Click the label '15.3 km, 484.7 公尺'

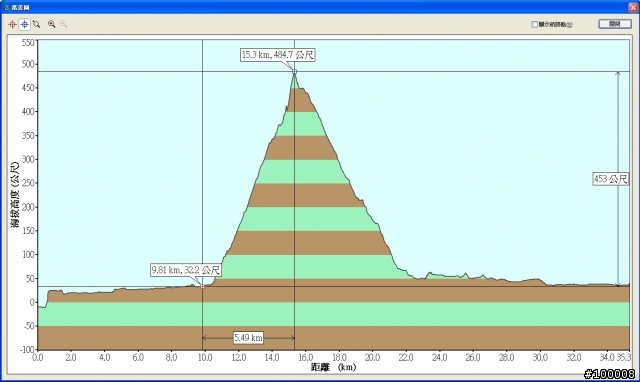pos(278,55)
